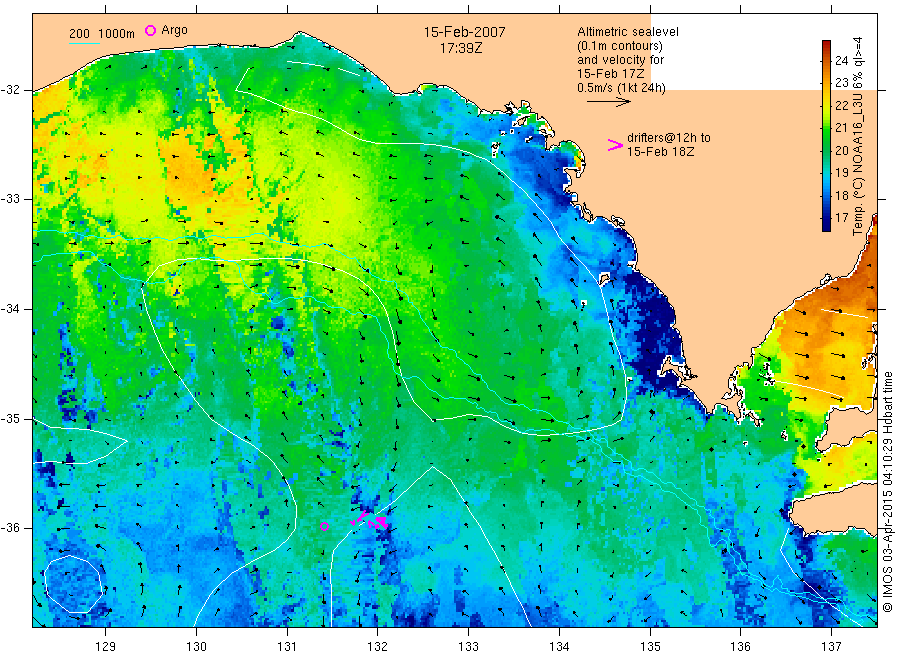The height and width of the screenshot is (660, 900).
Task: Click the Argo float marker near 36°S
Action: pyautogui.click(x=324, y=526)
